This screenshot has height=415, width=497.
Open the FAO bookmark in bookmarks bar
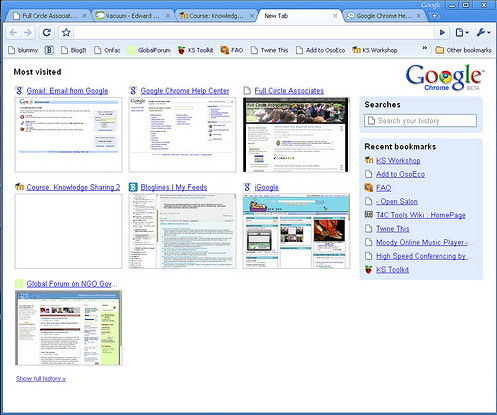pos(232,50)
